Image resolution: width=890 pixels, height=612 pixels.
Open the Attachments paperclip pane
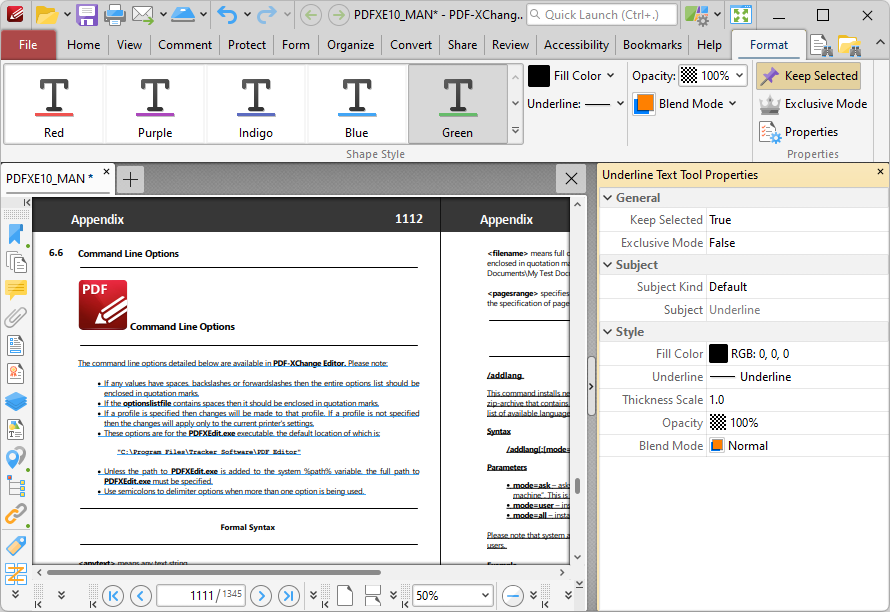(x=16, y=317)
